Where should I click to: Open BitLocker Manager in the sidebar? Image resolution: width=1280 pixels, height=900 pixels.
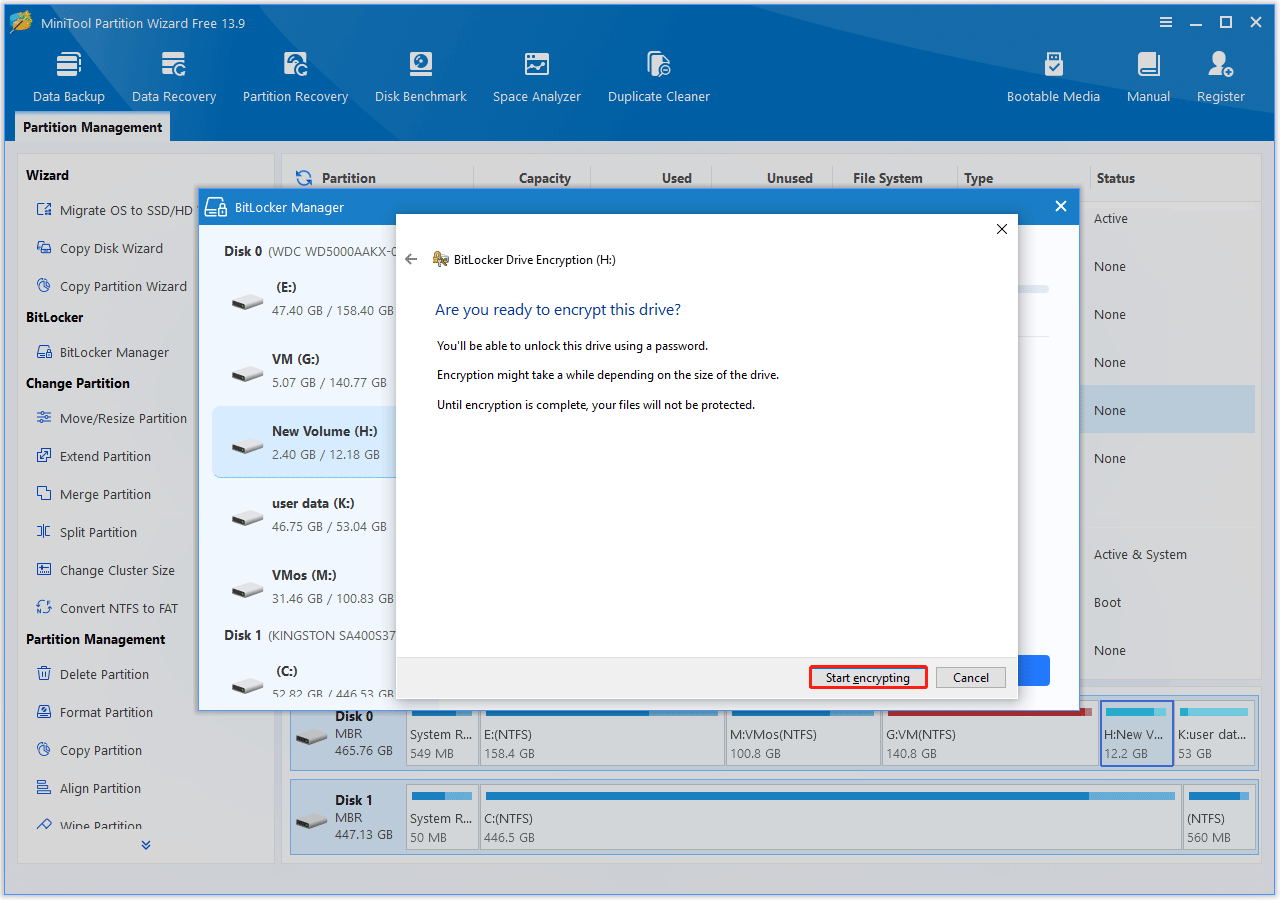tap(102, 352)
